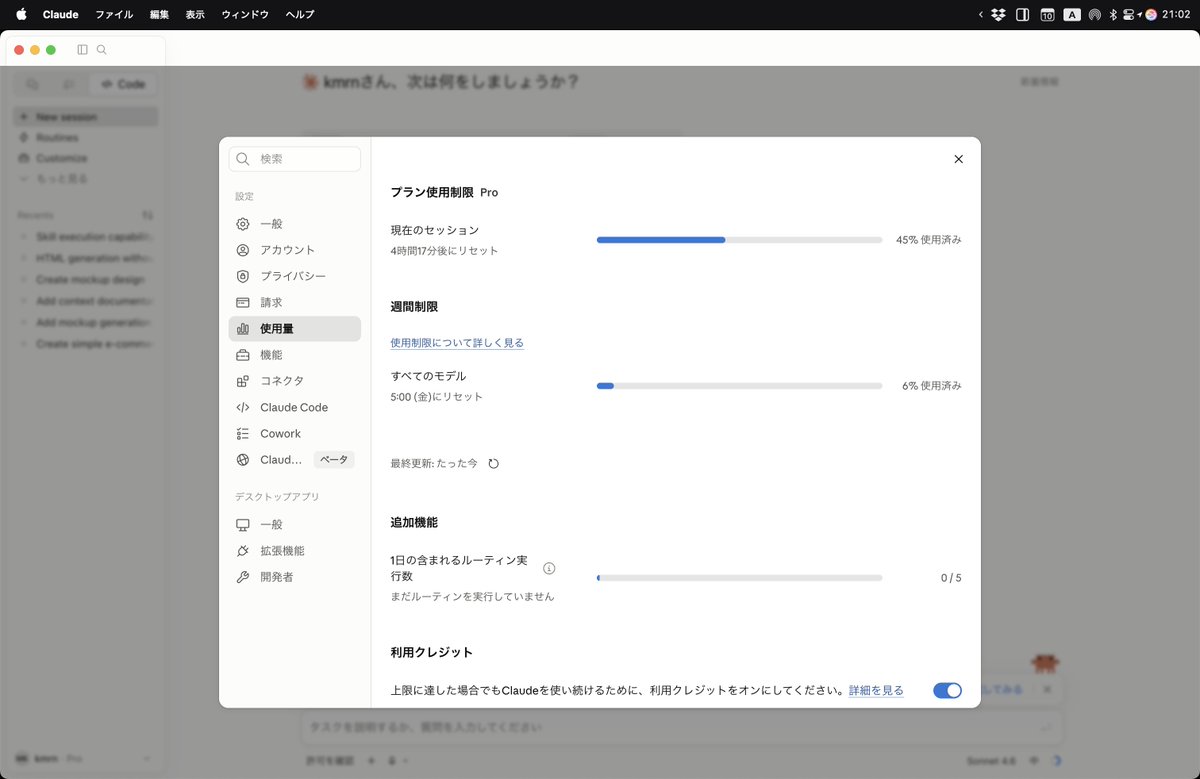Click the "6% 使用済み" usage value
Image resolution: width=1200 pixels, height=779 pixels.
coord(931,386)
